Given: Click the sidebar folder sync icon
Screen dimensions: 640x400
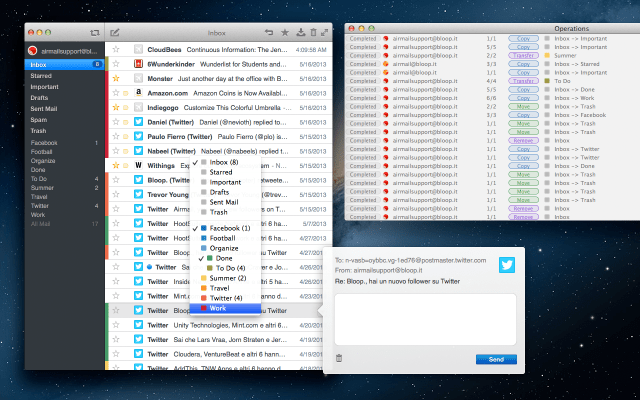Looking at the screenshot, I should [95, 33].
